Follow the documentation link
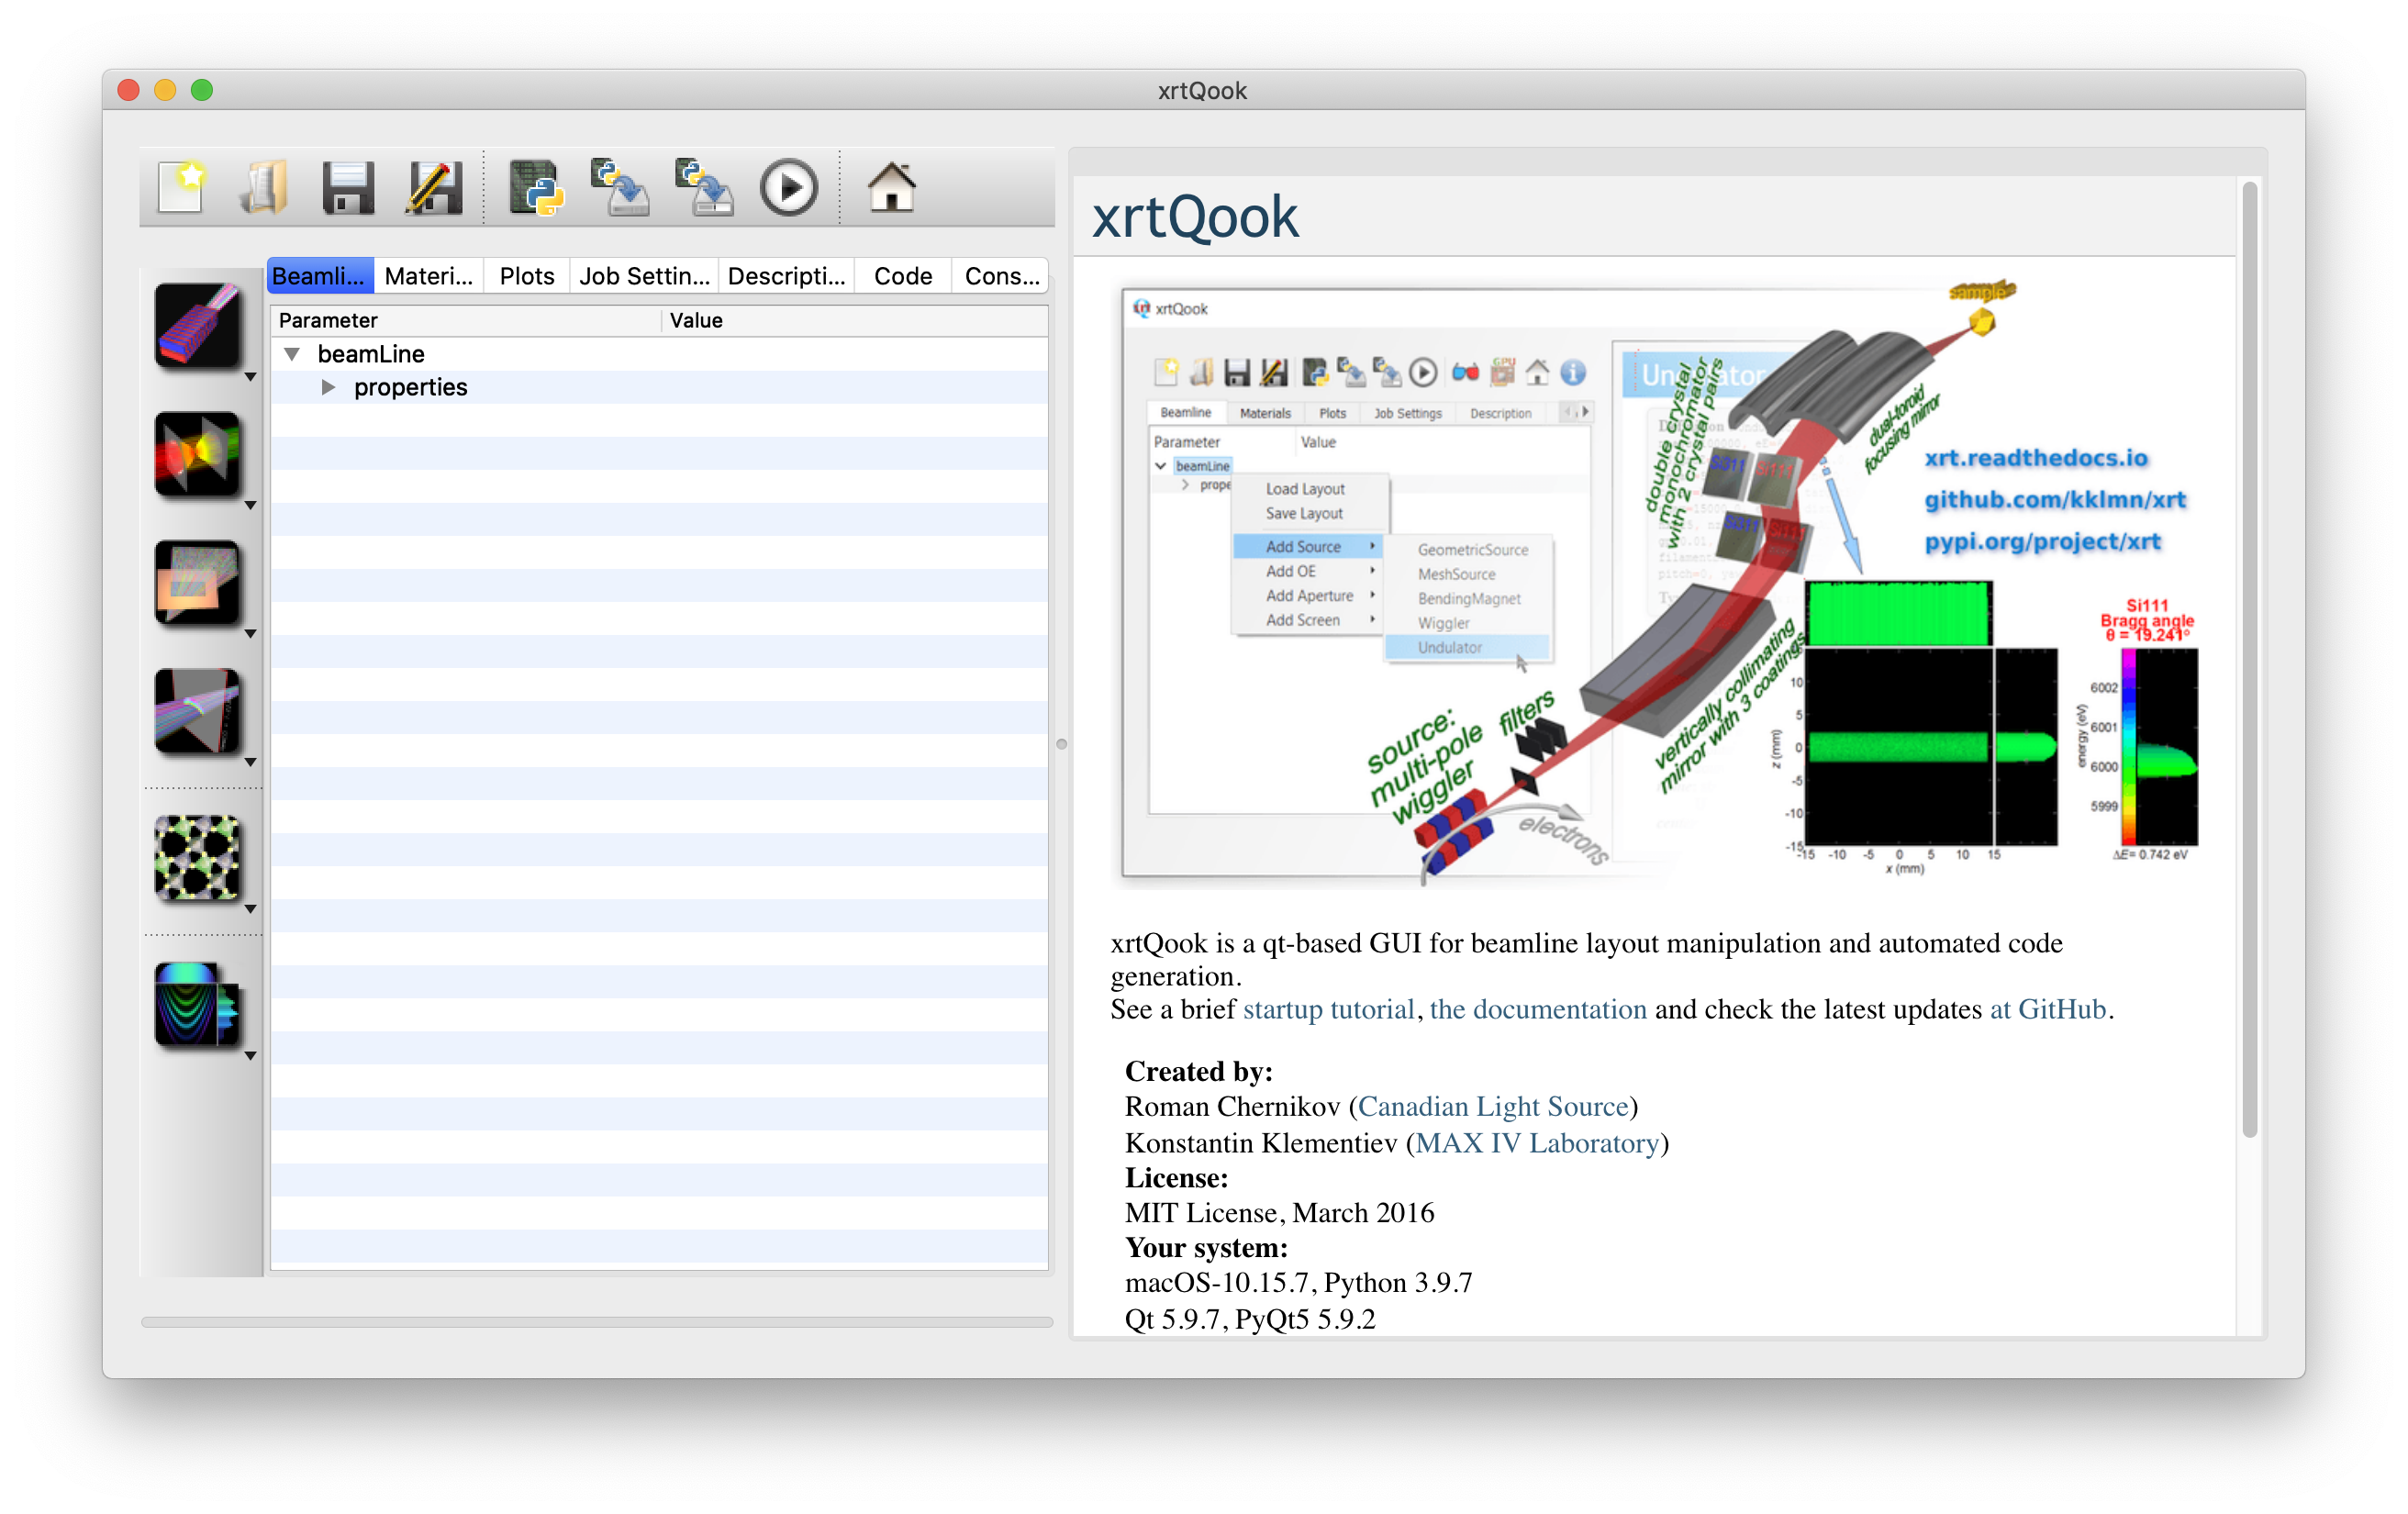 coord(1538,1009)
